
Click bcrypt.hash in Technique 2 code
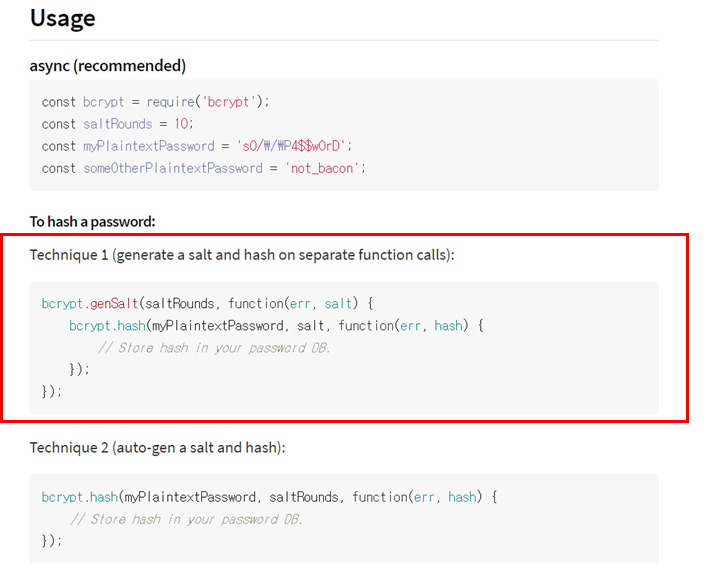click(80, 497)
